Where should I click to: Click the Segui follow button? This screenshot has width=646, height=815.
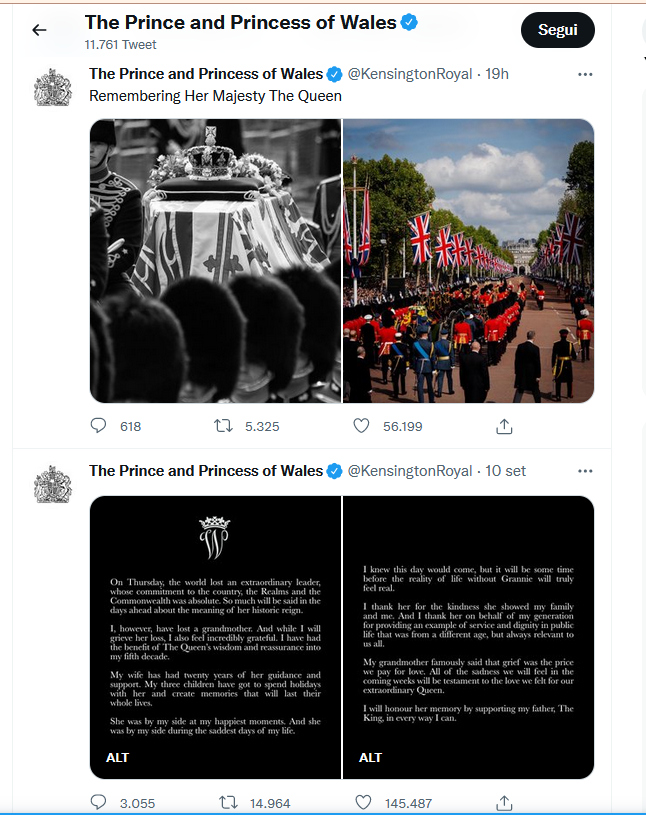coord(558,30)
